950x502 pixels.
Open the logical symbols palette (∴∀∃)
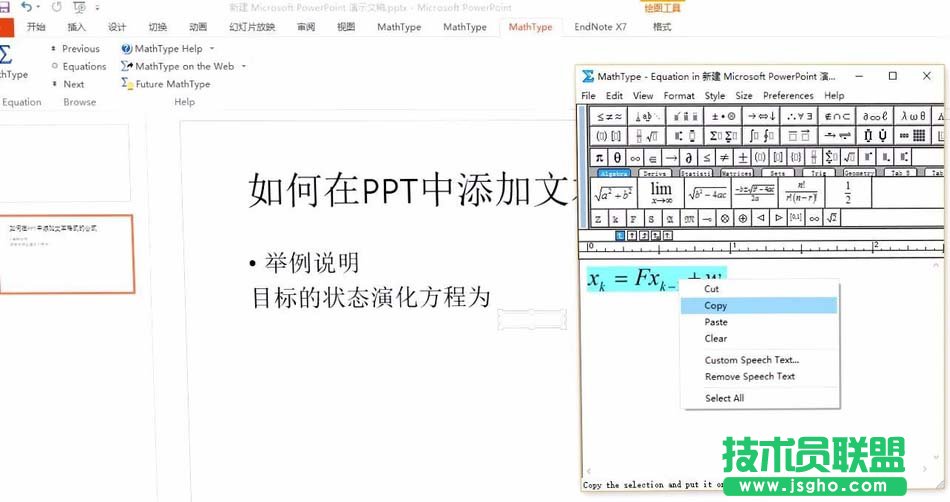(799, 116)
